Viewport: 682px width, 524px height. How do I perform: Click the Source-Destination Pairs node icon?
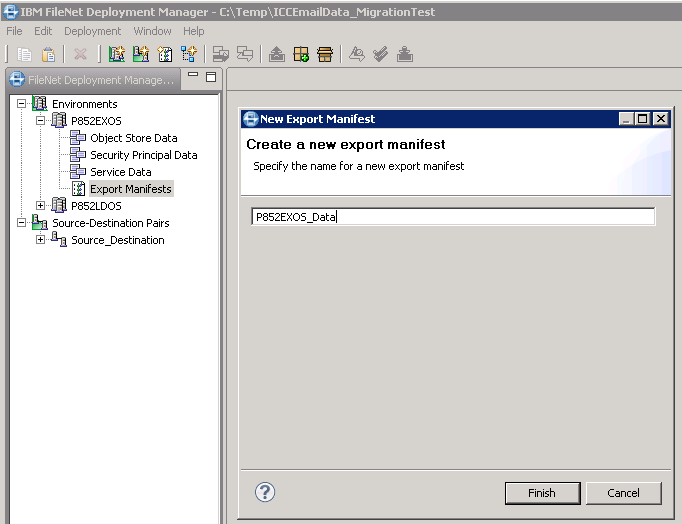coord(40,223)
